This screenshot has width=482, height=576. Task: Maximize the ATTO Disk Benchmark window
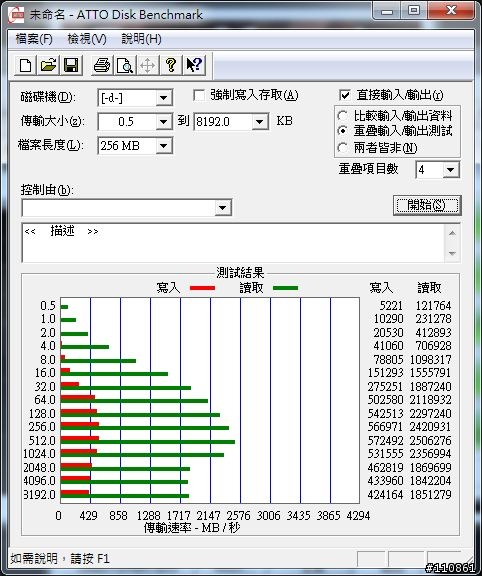coord(414,11)
